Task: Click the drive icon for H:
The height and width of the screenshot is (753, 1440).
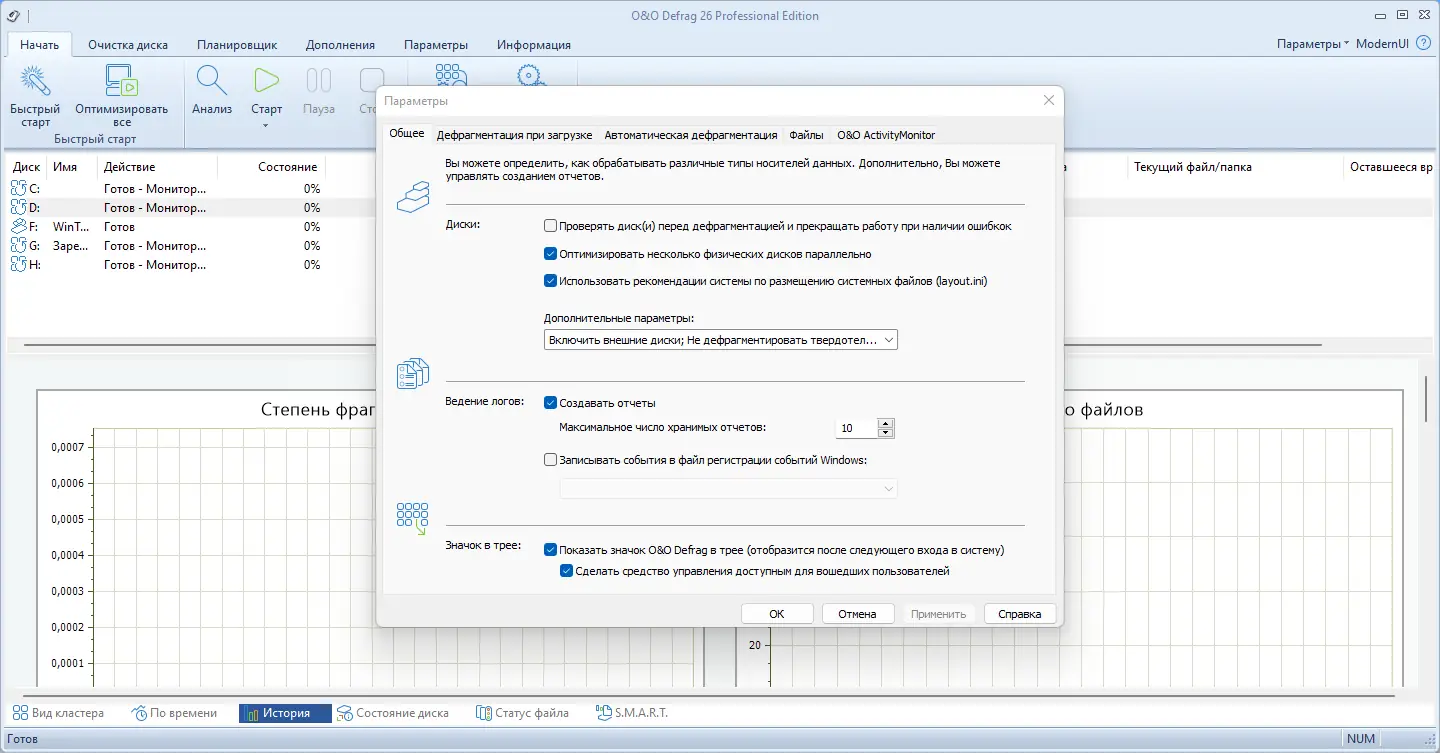Action: point(18,264)
